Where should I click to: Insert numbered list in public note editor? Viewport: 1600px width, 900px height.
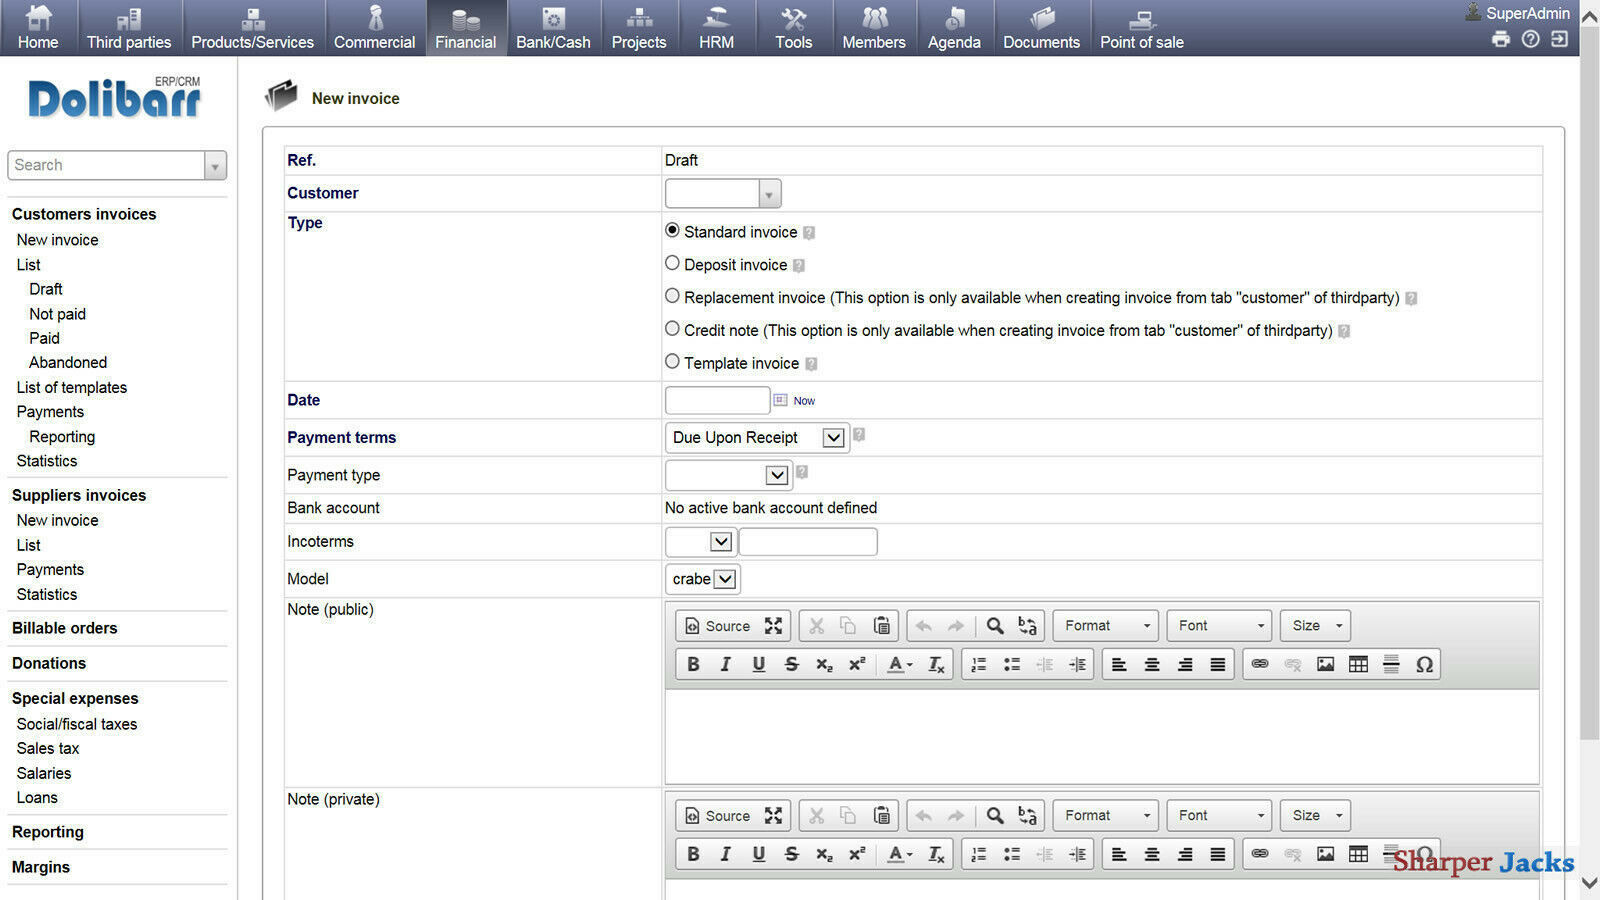click(979, 664)
